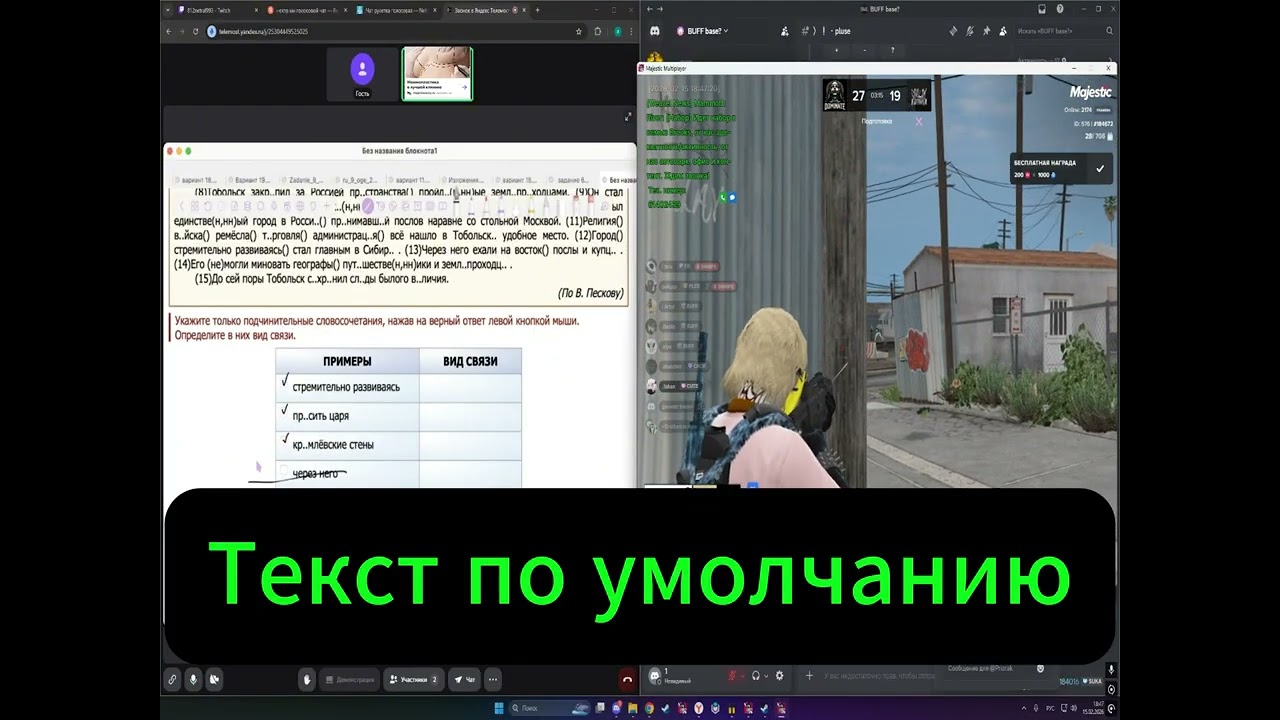Viewport: 1280px width, 720px height.
Task: Open Discord invite people icon
Action: pyautogui.click(x=785, y=31)
